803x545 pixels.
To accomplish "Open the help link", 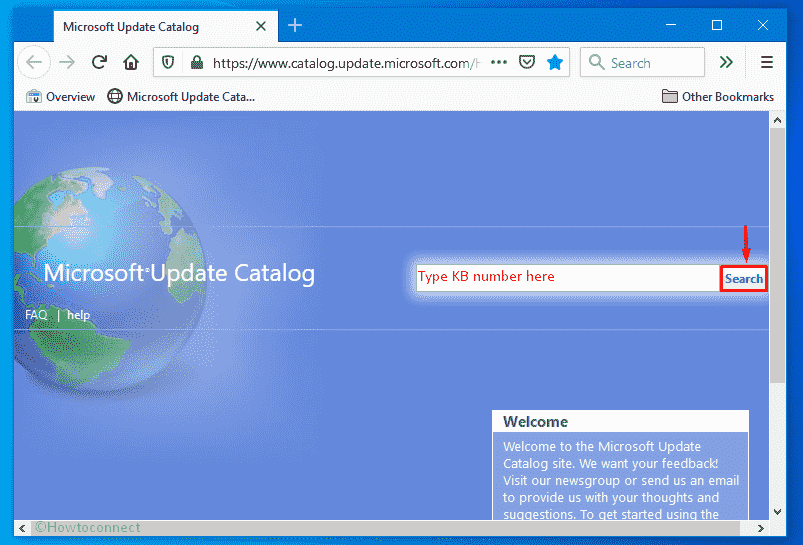I will coord(78,315).
